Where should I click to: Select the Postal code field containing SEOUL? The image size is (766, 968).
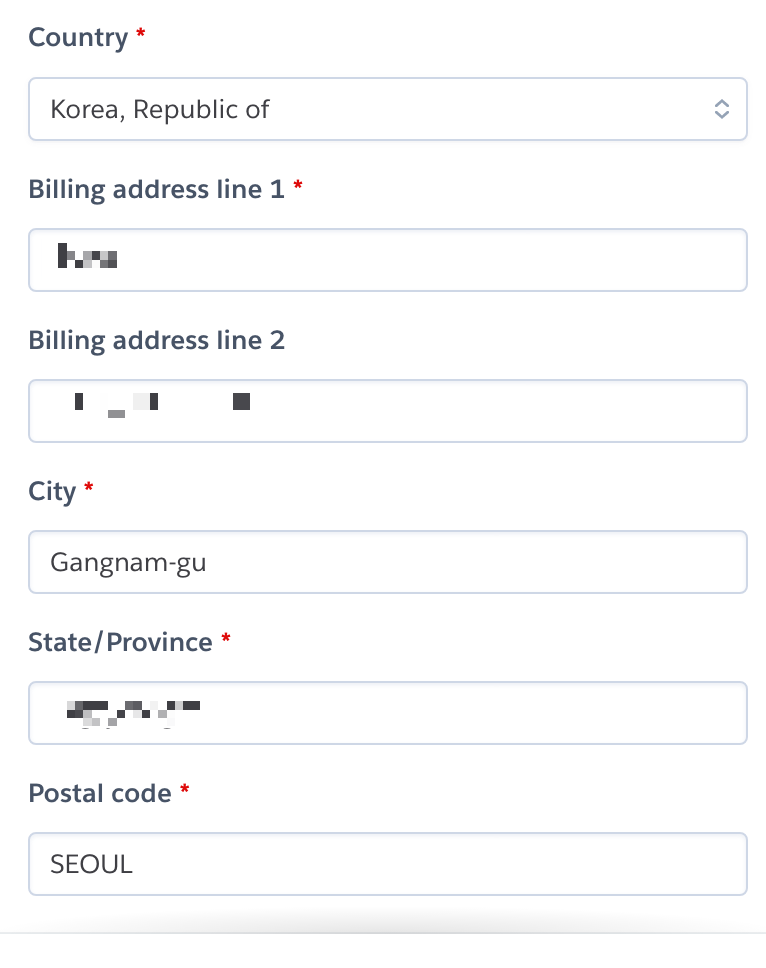tap(388, 864)
